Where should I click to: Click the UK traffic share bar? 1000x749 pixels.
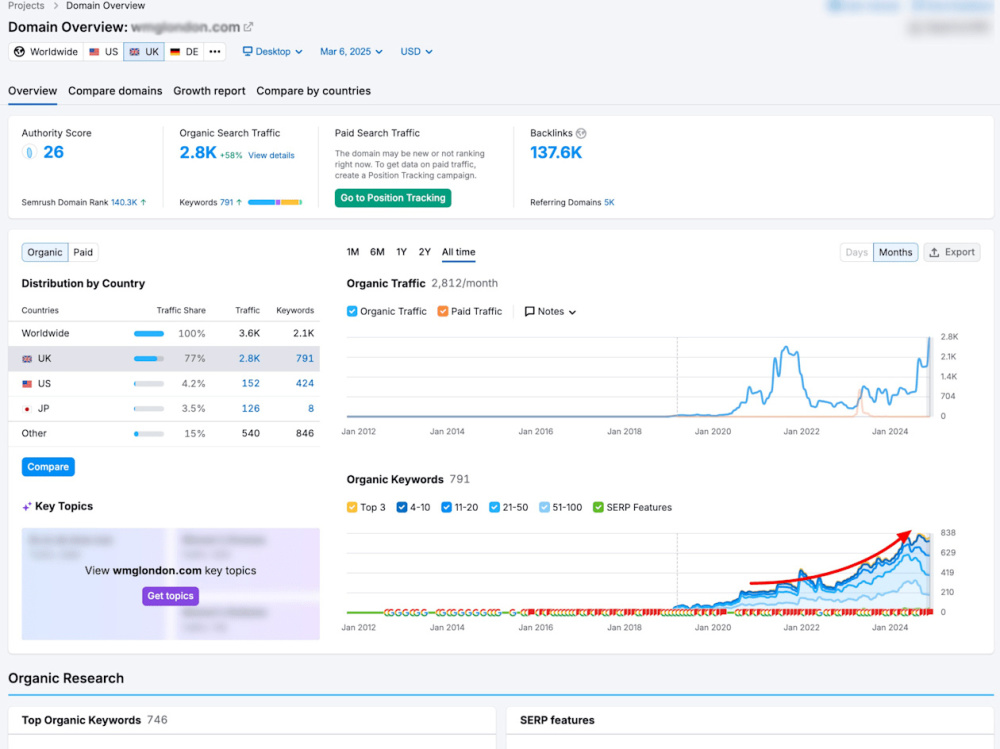coord(149,359)
